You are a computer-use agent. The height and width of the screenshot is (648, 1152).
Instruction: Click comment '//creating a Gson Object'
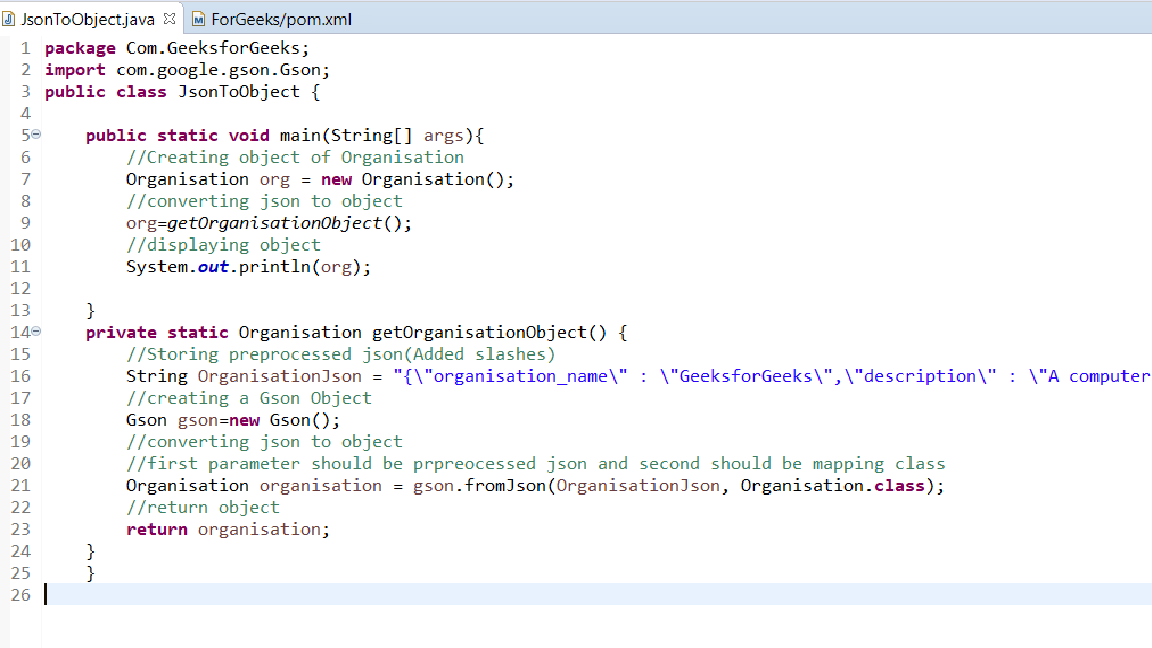click(248, 398)
